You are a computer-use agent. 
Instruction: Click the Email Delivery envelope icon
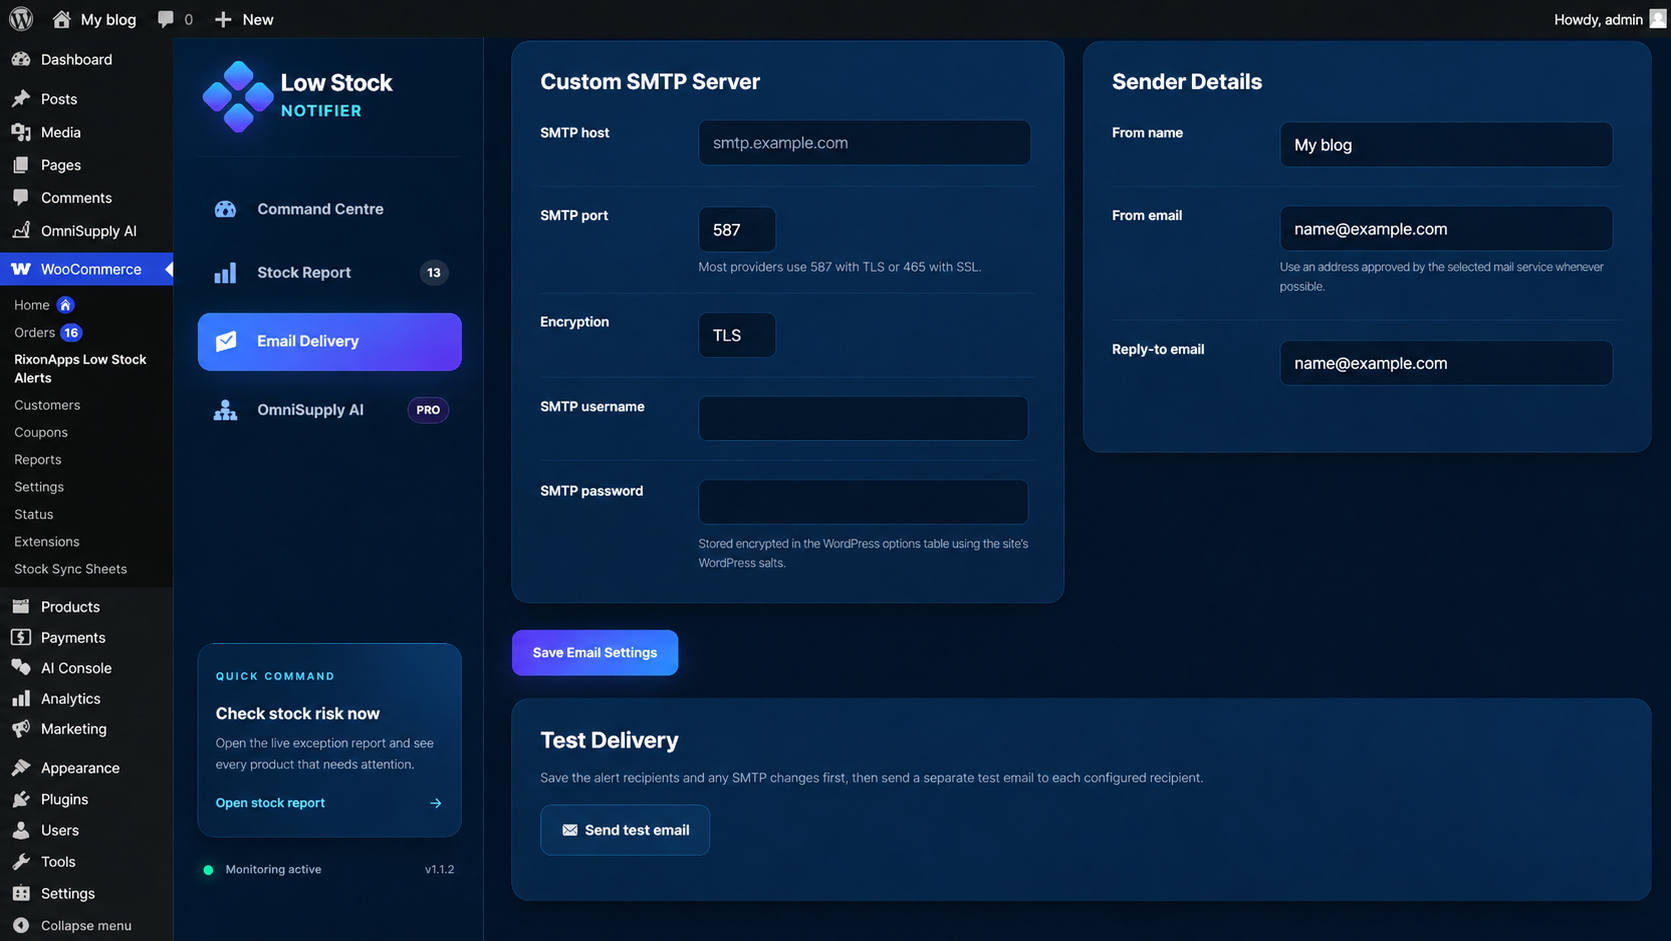(x=226, y=341)
